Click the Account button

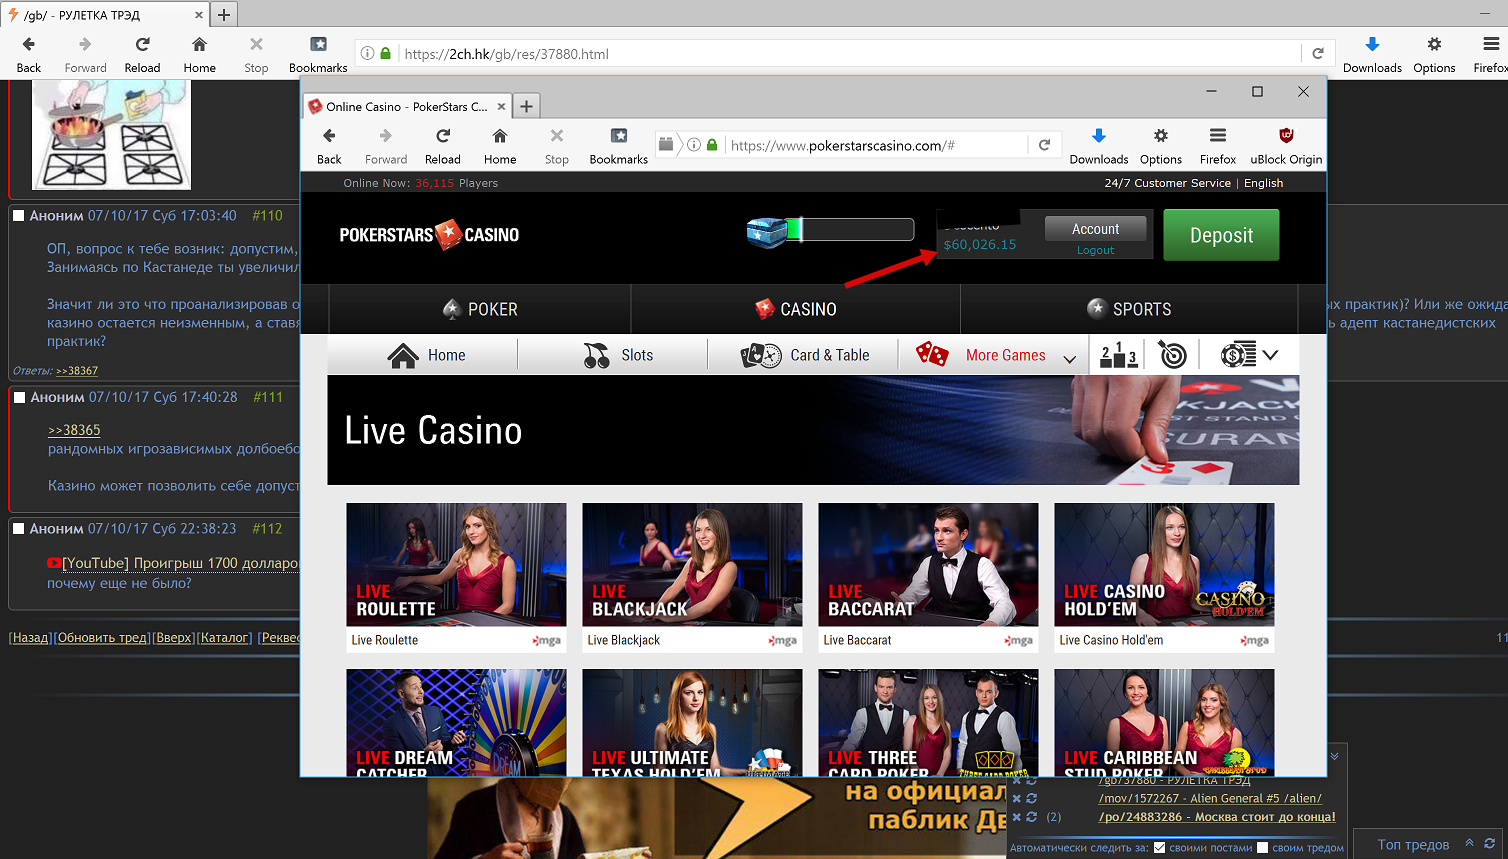click(x=1095, y=229)
